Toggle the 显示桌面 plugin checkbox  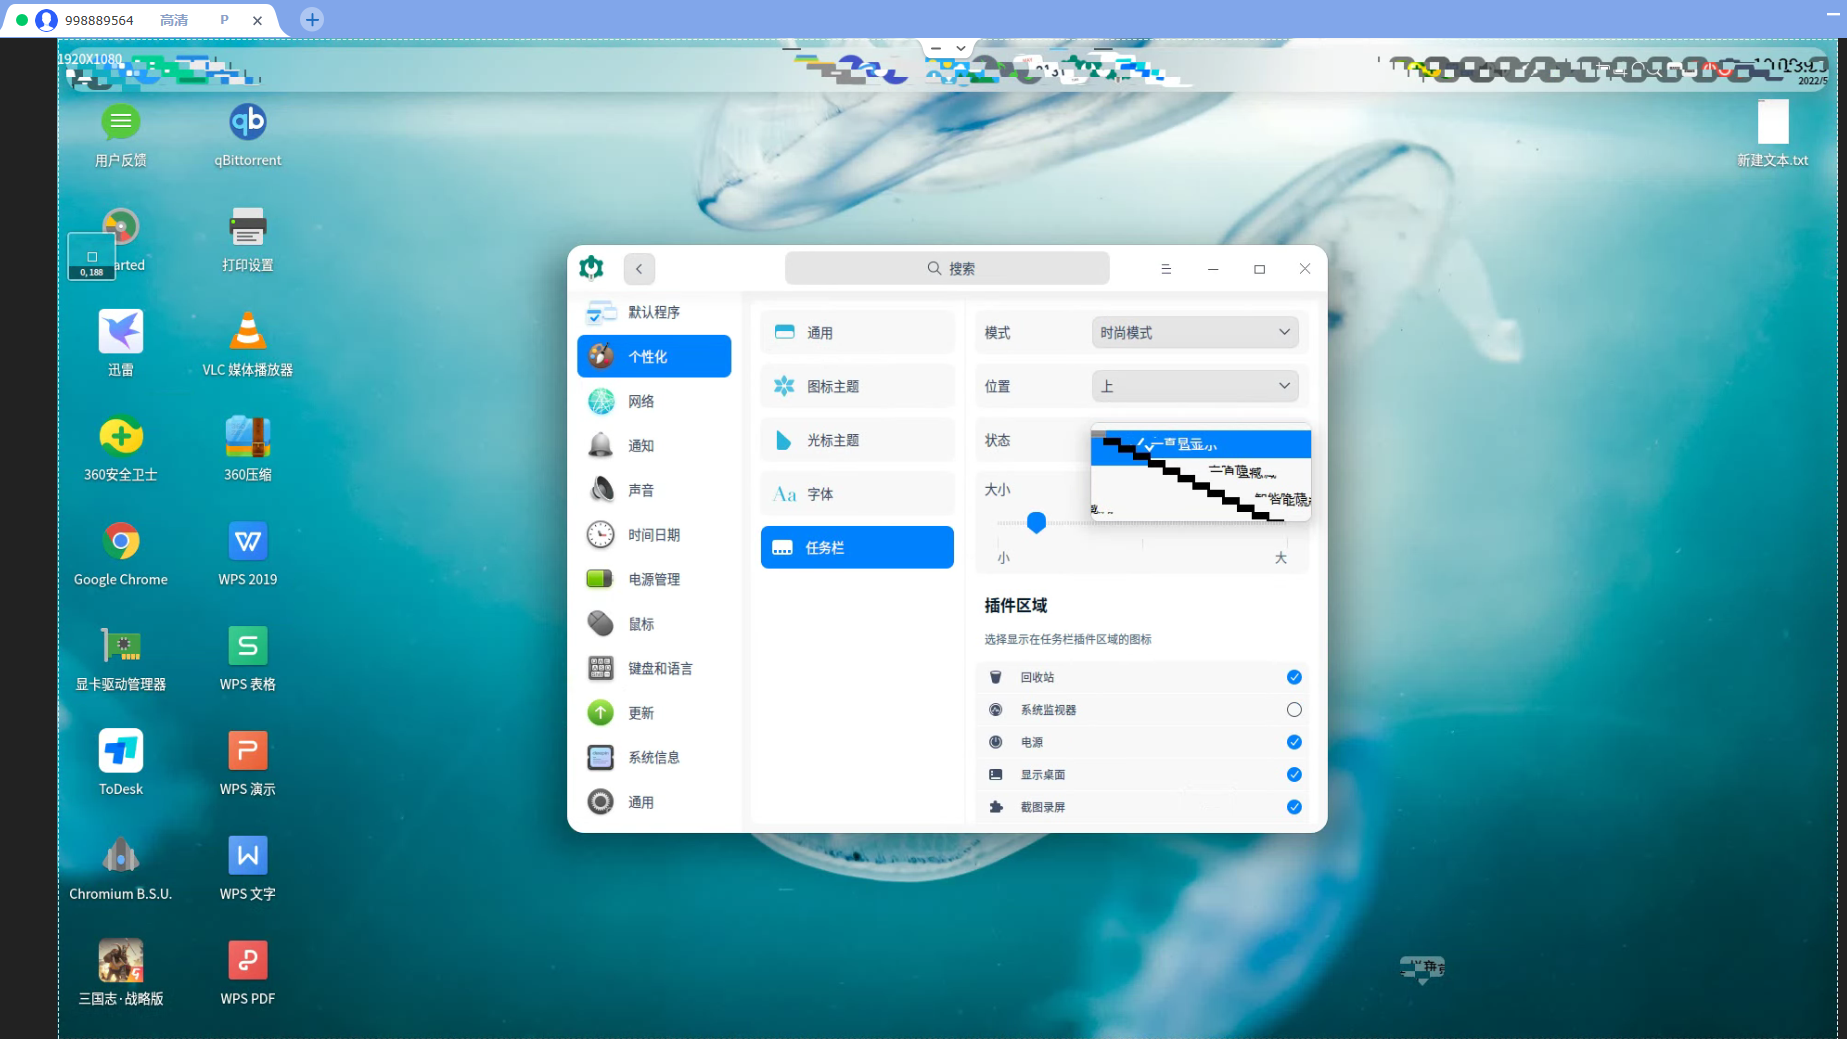coord(1294,775)
